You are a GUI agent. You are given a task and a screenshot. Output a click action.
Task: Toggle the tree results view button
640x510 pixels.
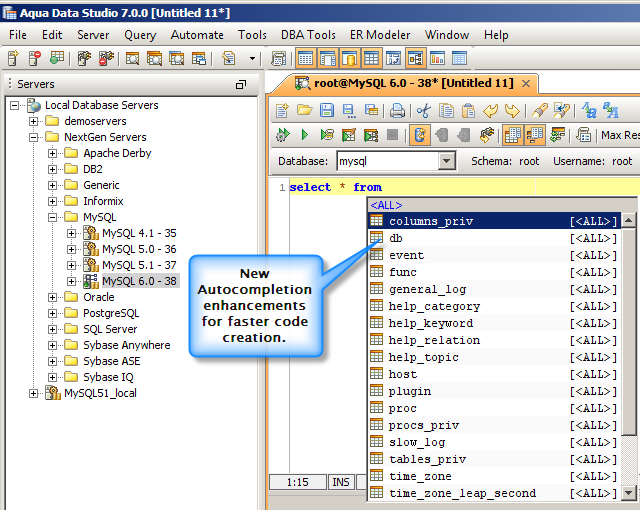click(x=536, y=135)
